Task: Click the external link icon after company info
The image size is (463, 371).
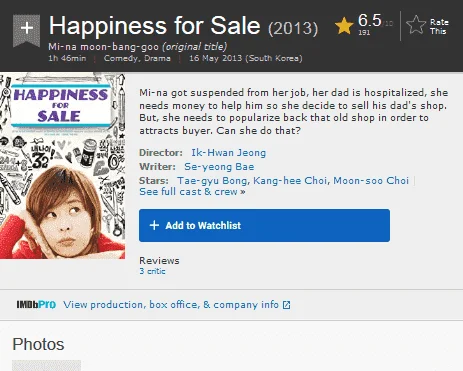Action: pos(286,305)
